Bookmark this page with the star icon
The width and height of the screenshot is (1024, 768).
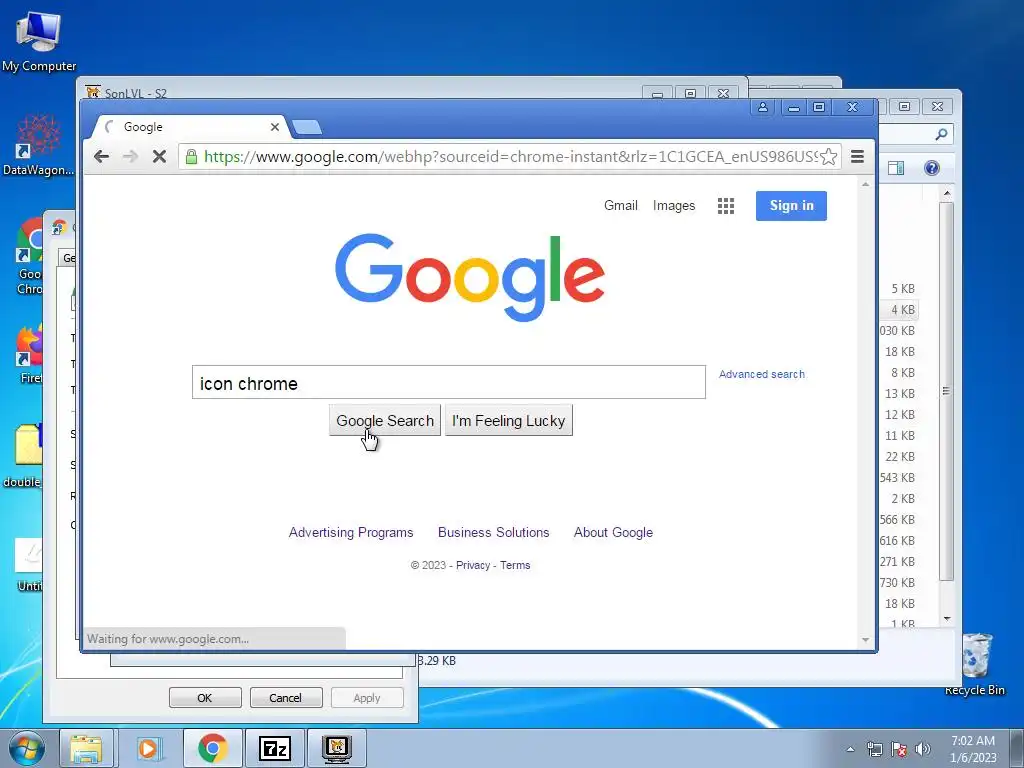(828, 157)
